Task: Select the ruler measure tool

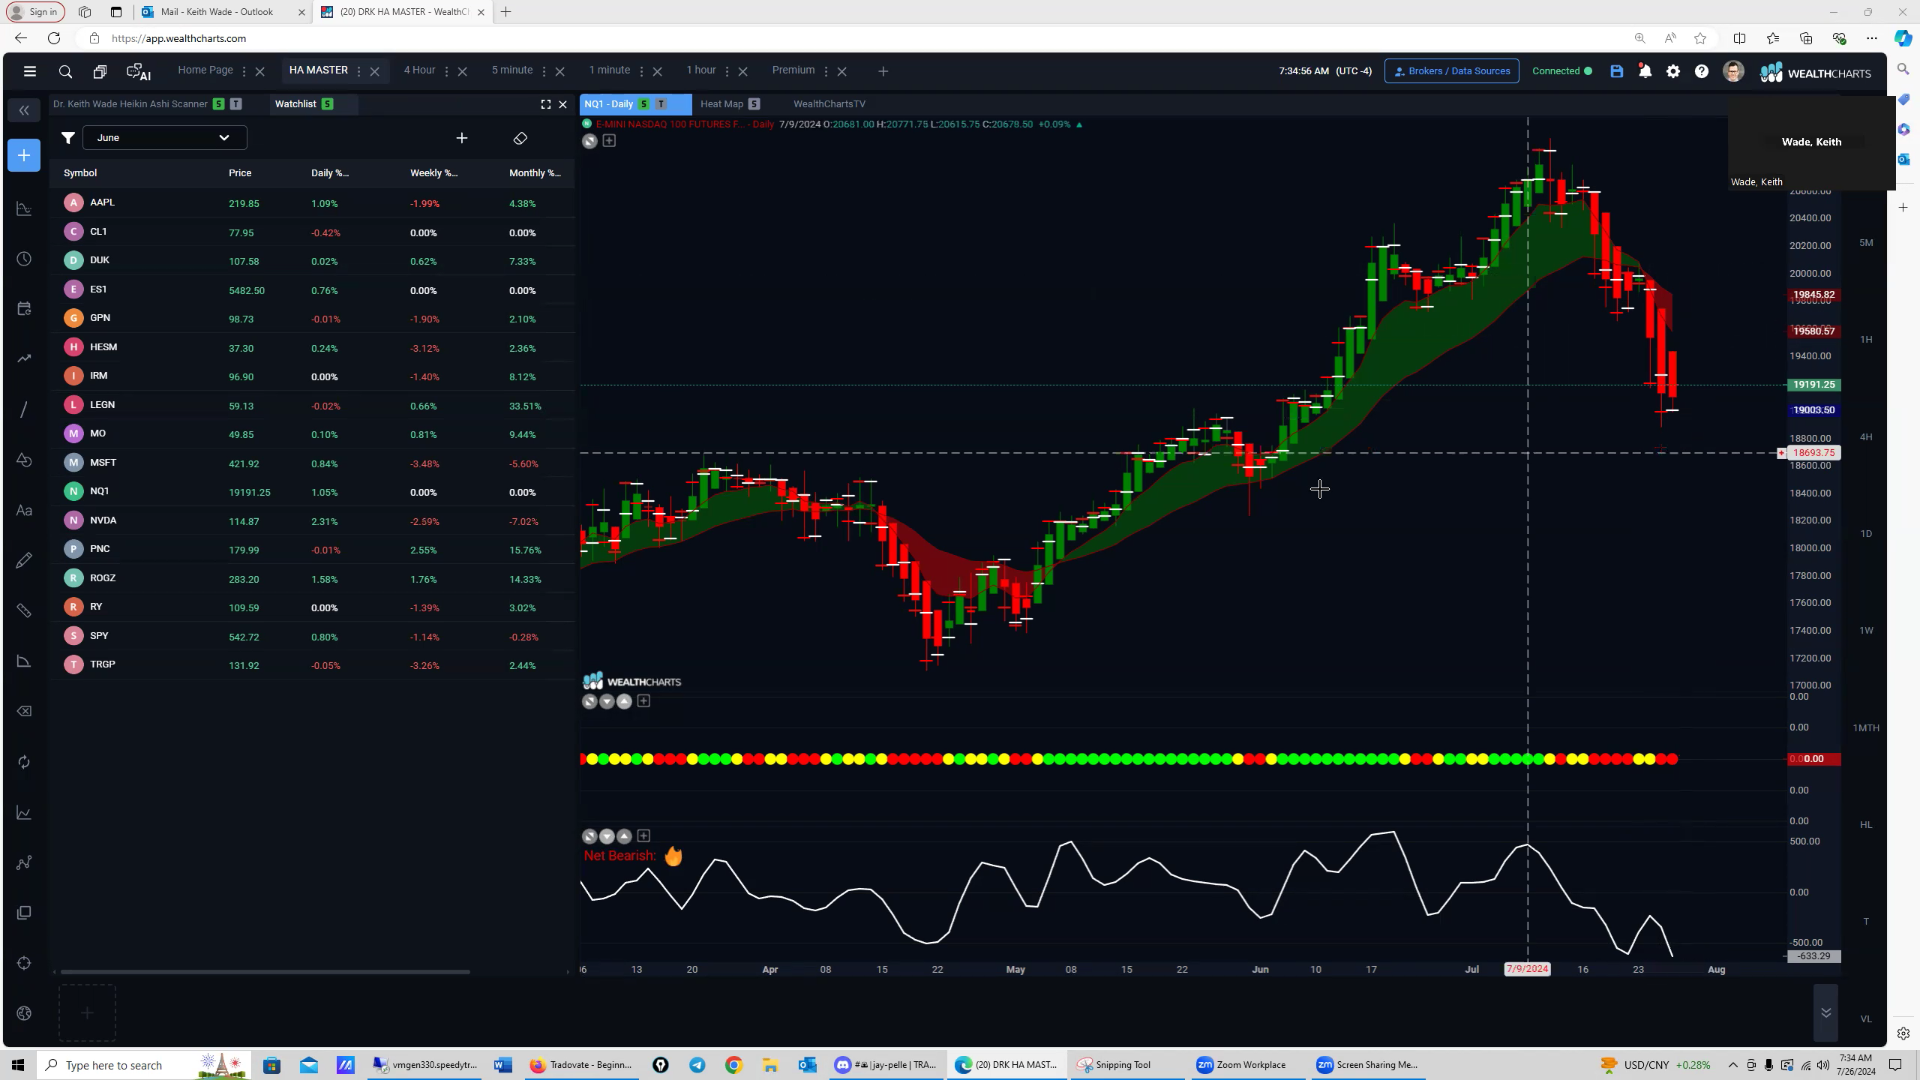Action: 24,610
